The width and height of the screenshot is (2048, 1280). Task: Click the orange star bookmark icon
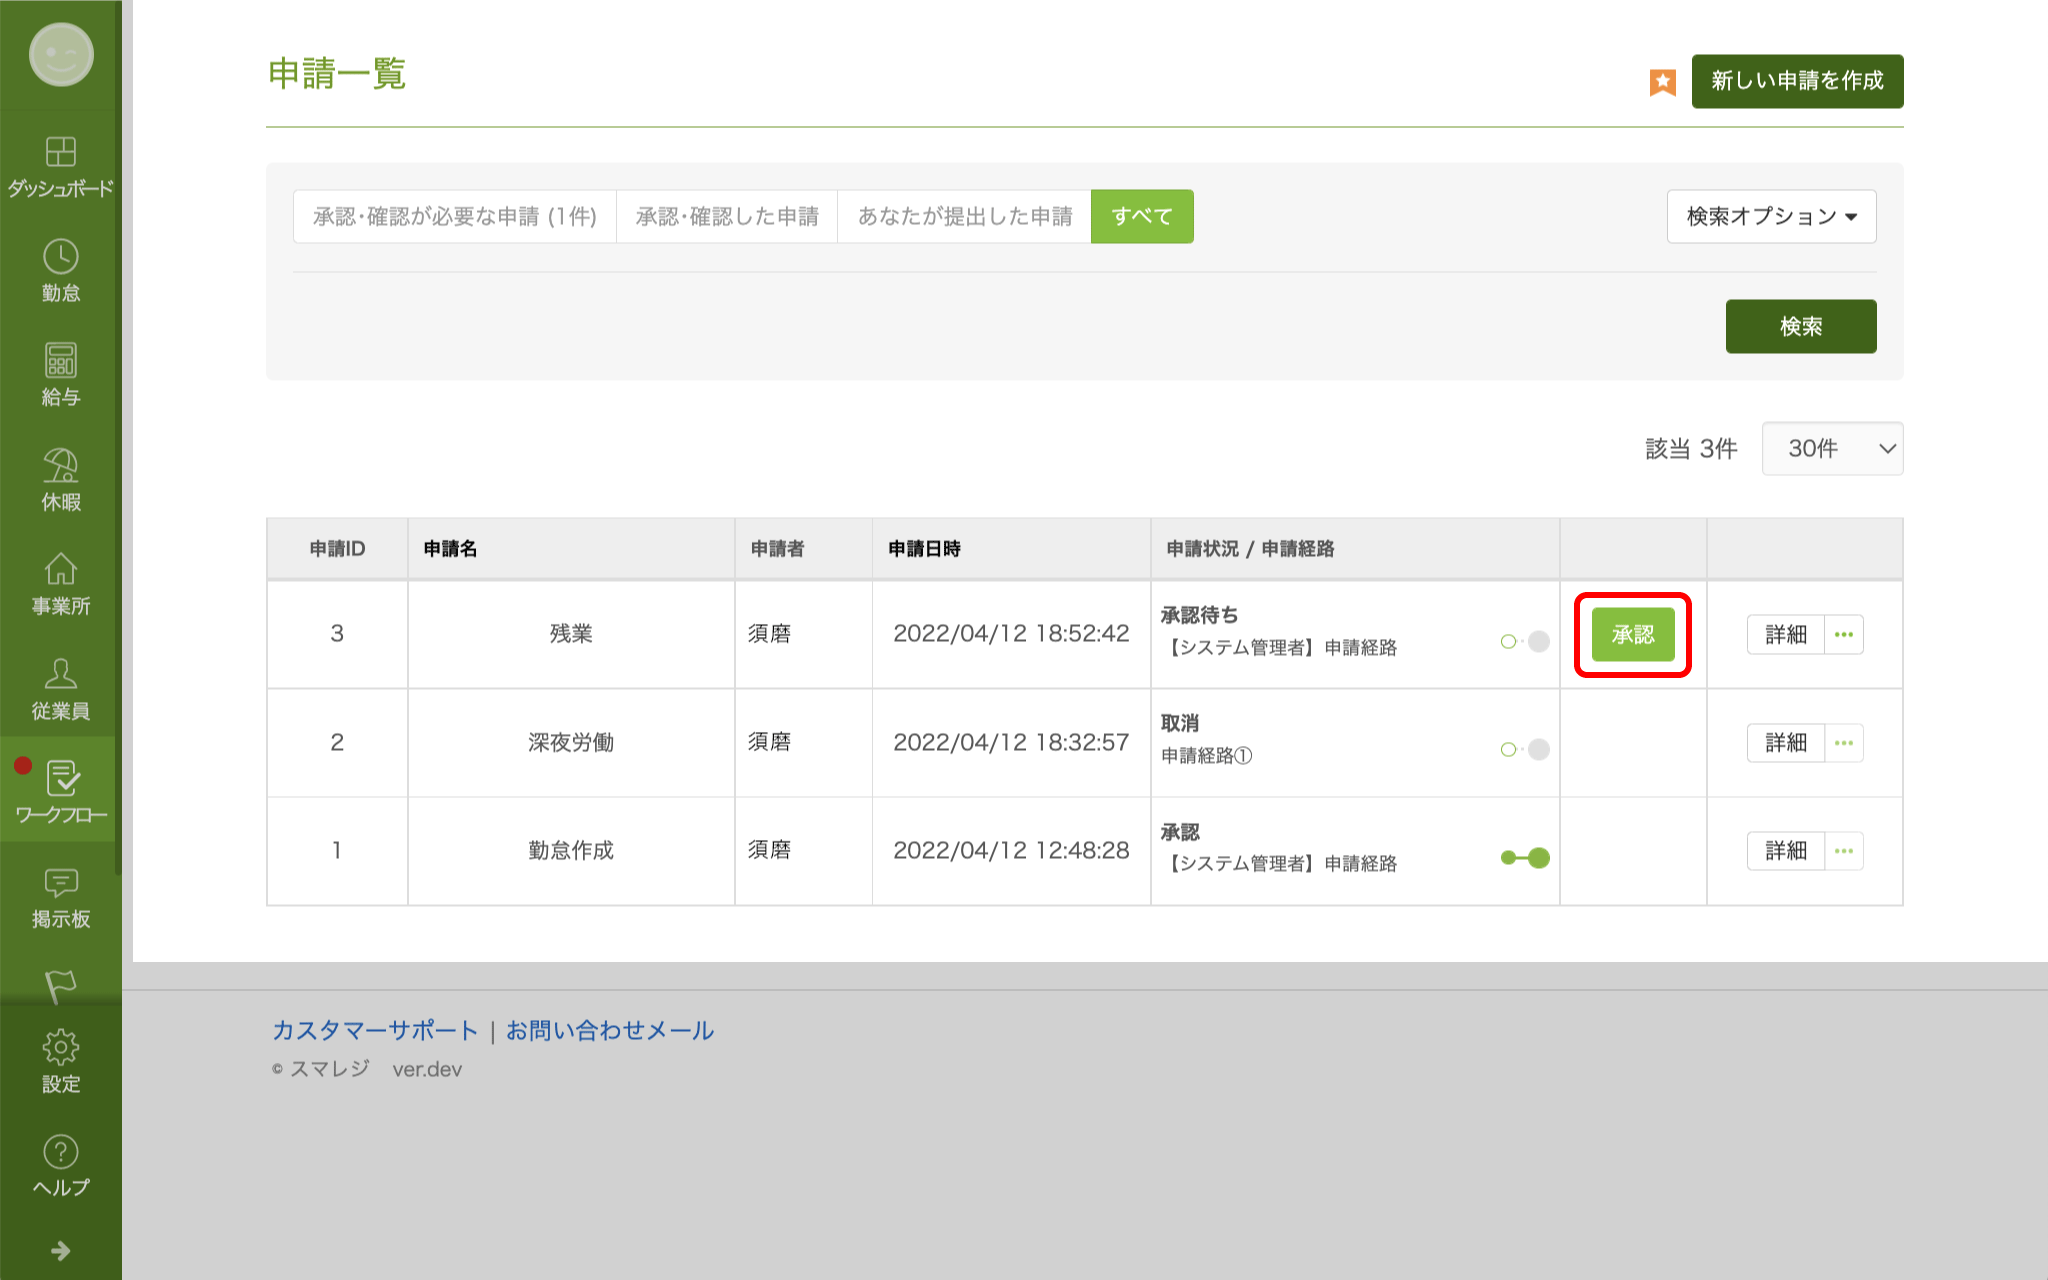click(x=1662, y=82)
